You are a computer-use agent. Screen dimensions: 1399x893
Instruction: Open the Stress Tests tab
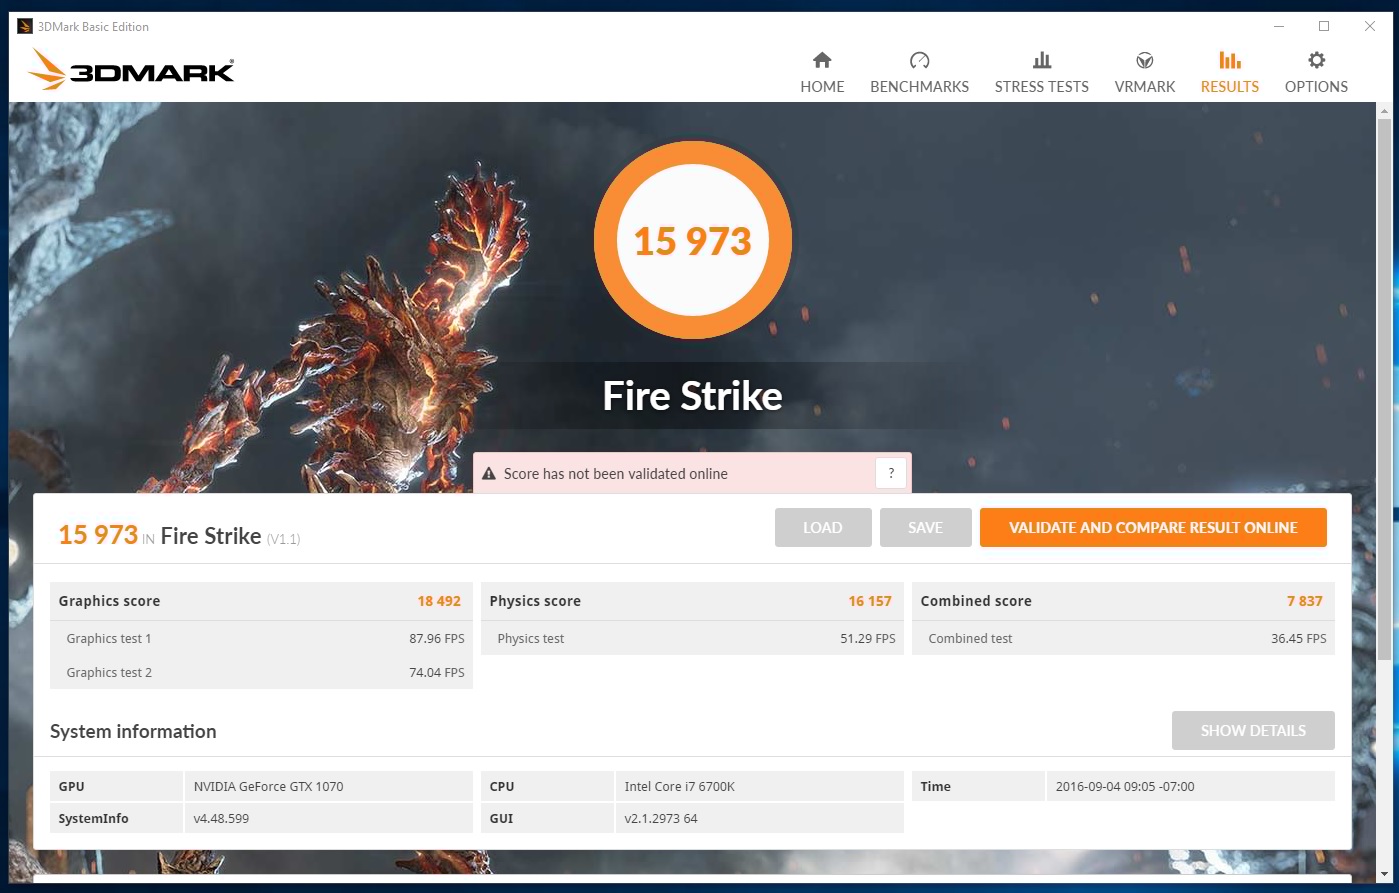(x=1041, y=73)
